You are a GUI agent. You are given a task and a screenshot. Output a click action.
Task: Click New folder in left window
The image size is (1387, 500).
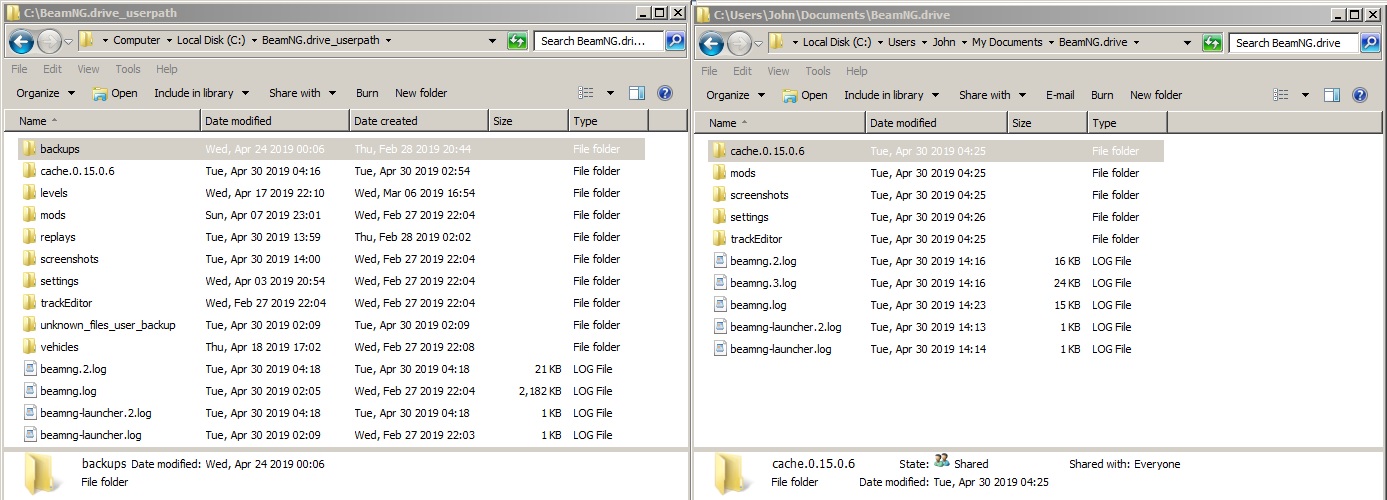tap(421, 93)
